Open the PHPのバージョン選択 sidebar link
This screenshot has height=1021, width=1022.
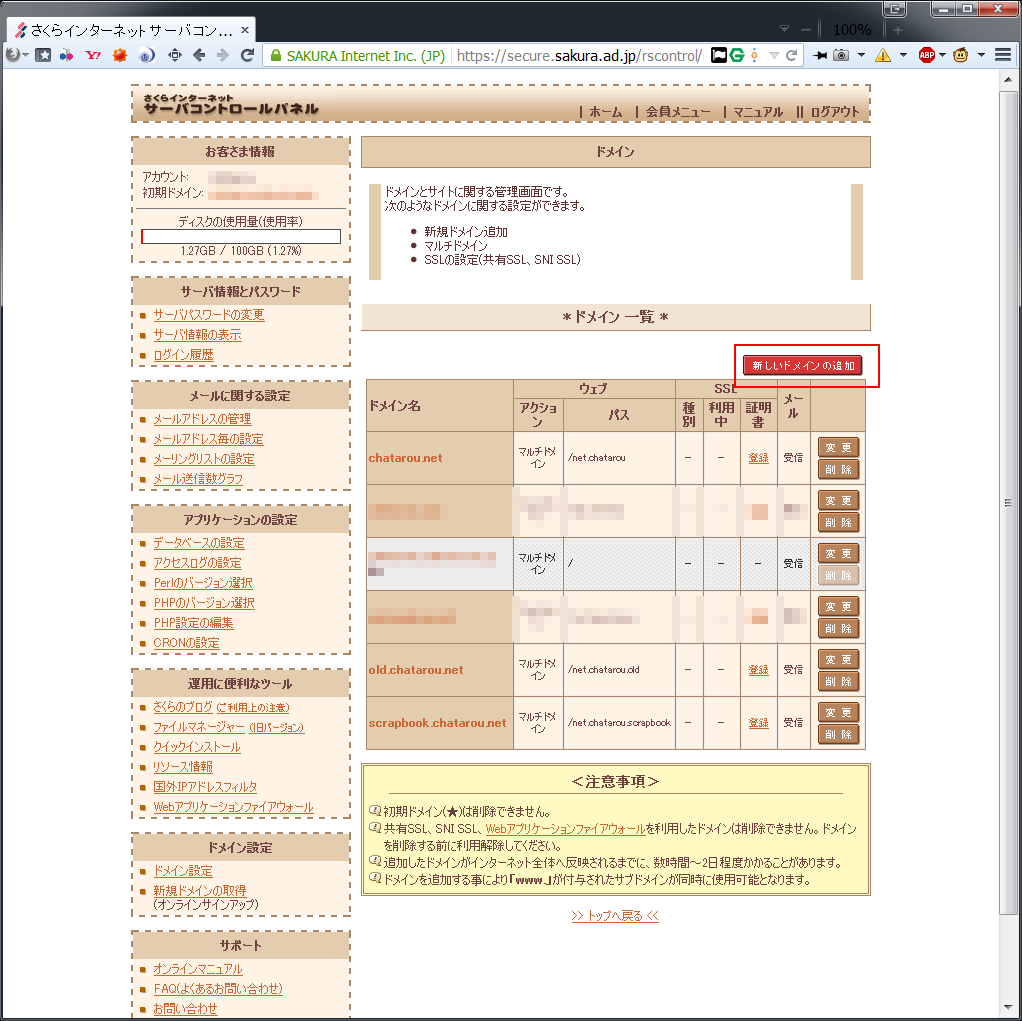(x=204, y=603)
